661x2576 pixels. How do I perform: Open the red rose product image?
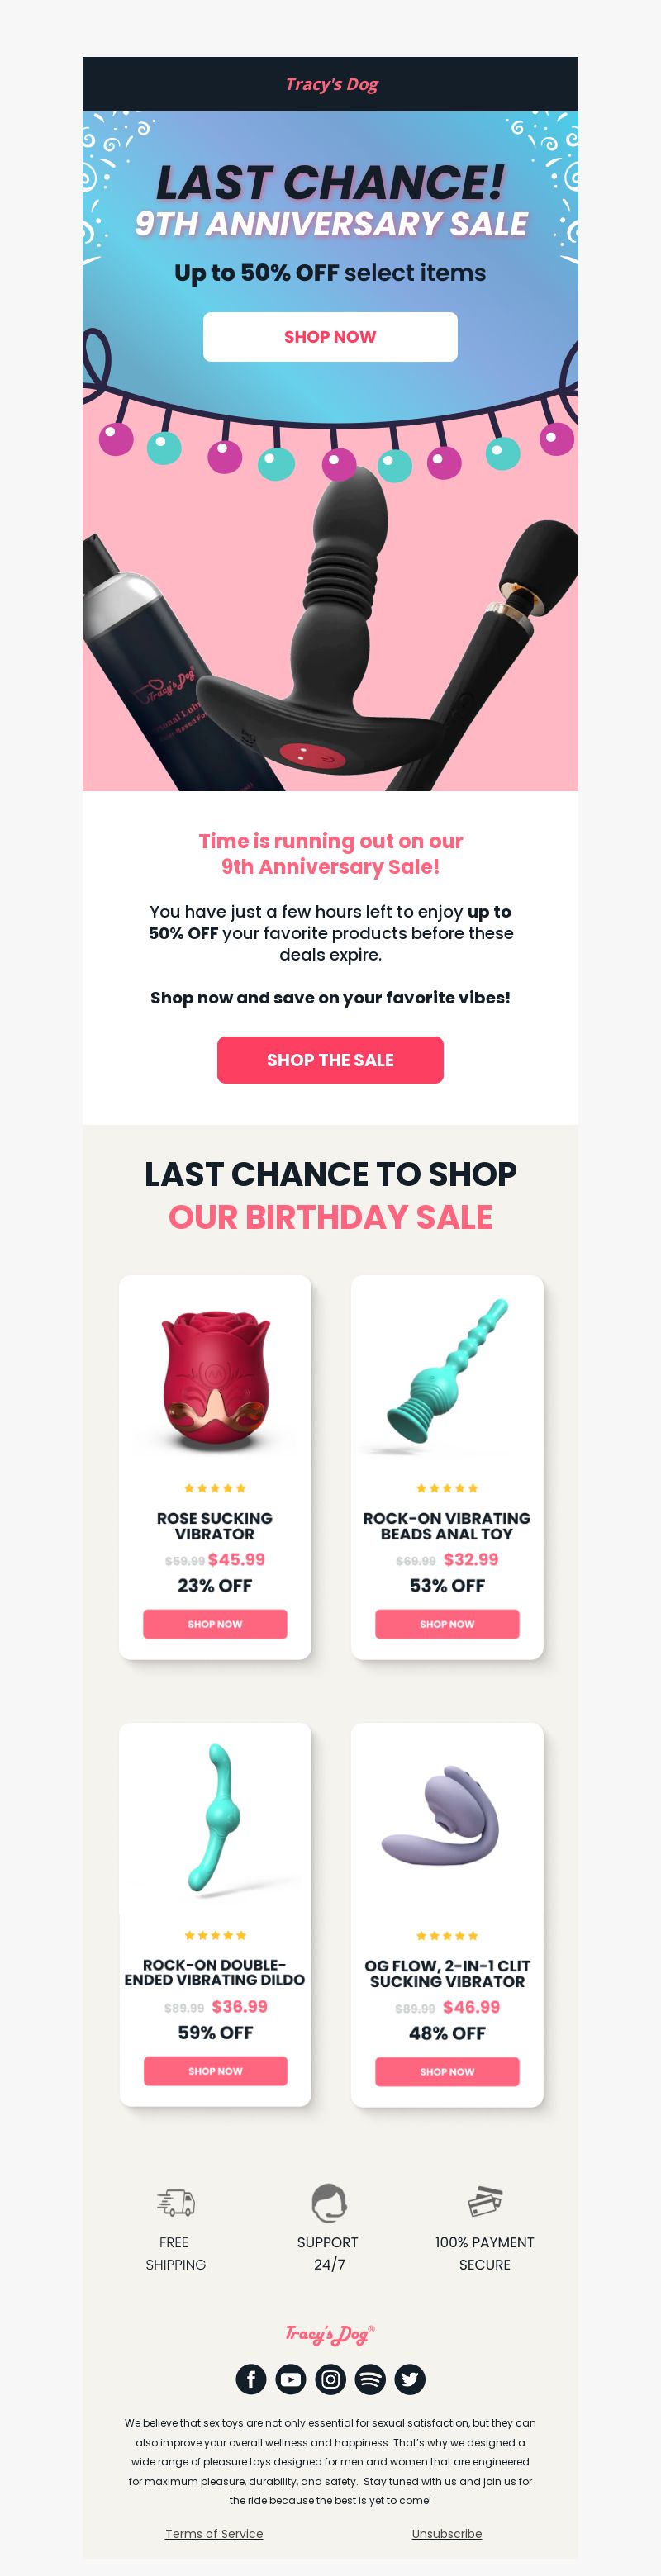pyautogui.click(x=215, y=1382)
